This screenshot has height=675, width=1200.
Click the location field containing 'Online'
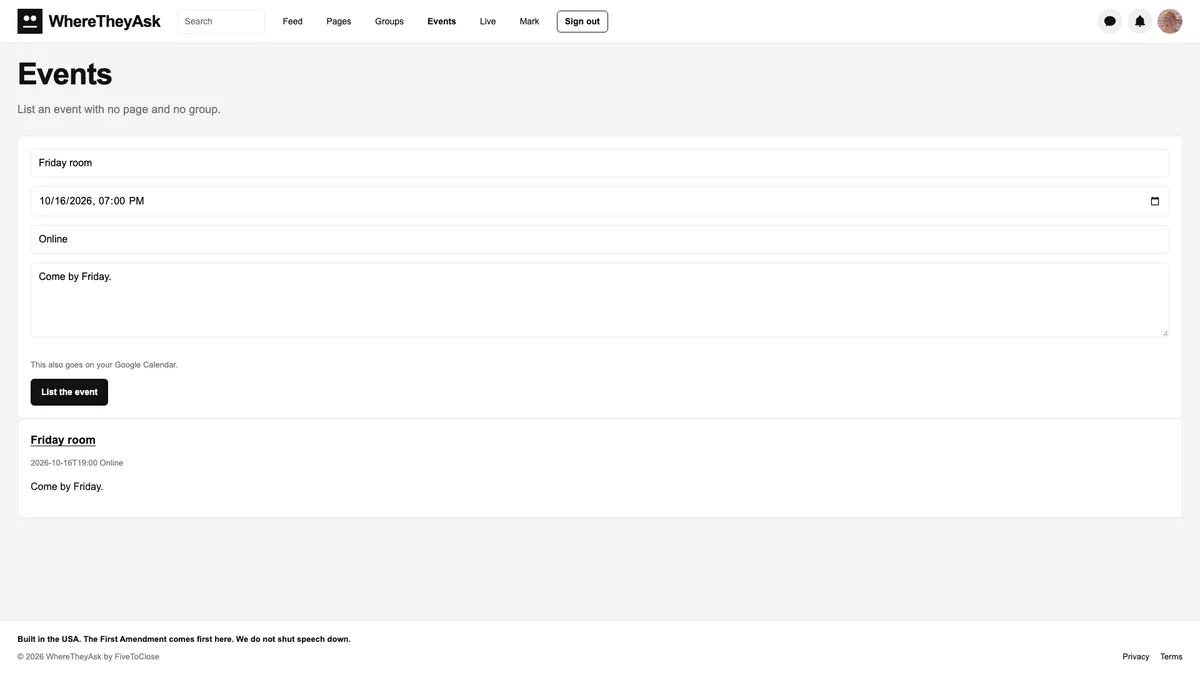(600, 239)
